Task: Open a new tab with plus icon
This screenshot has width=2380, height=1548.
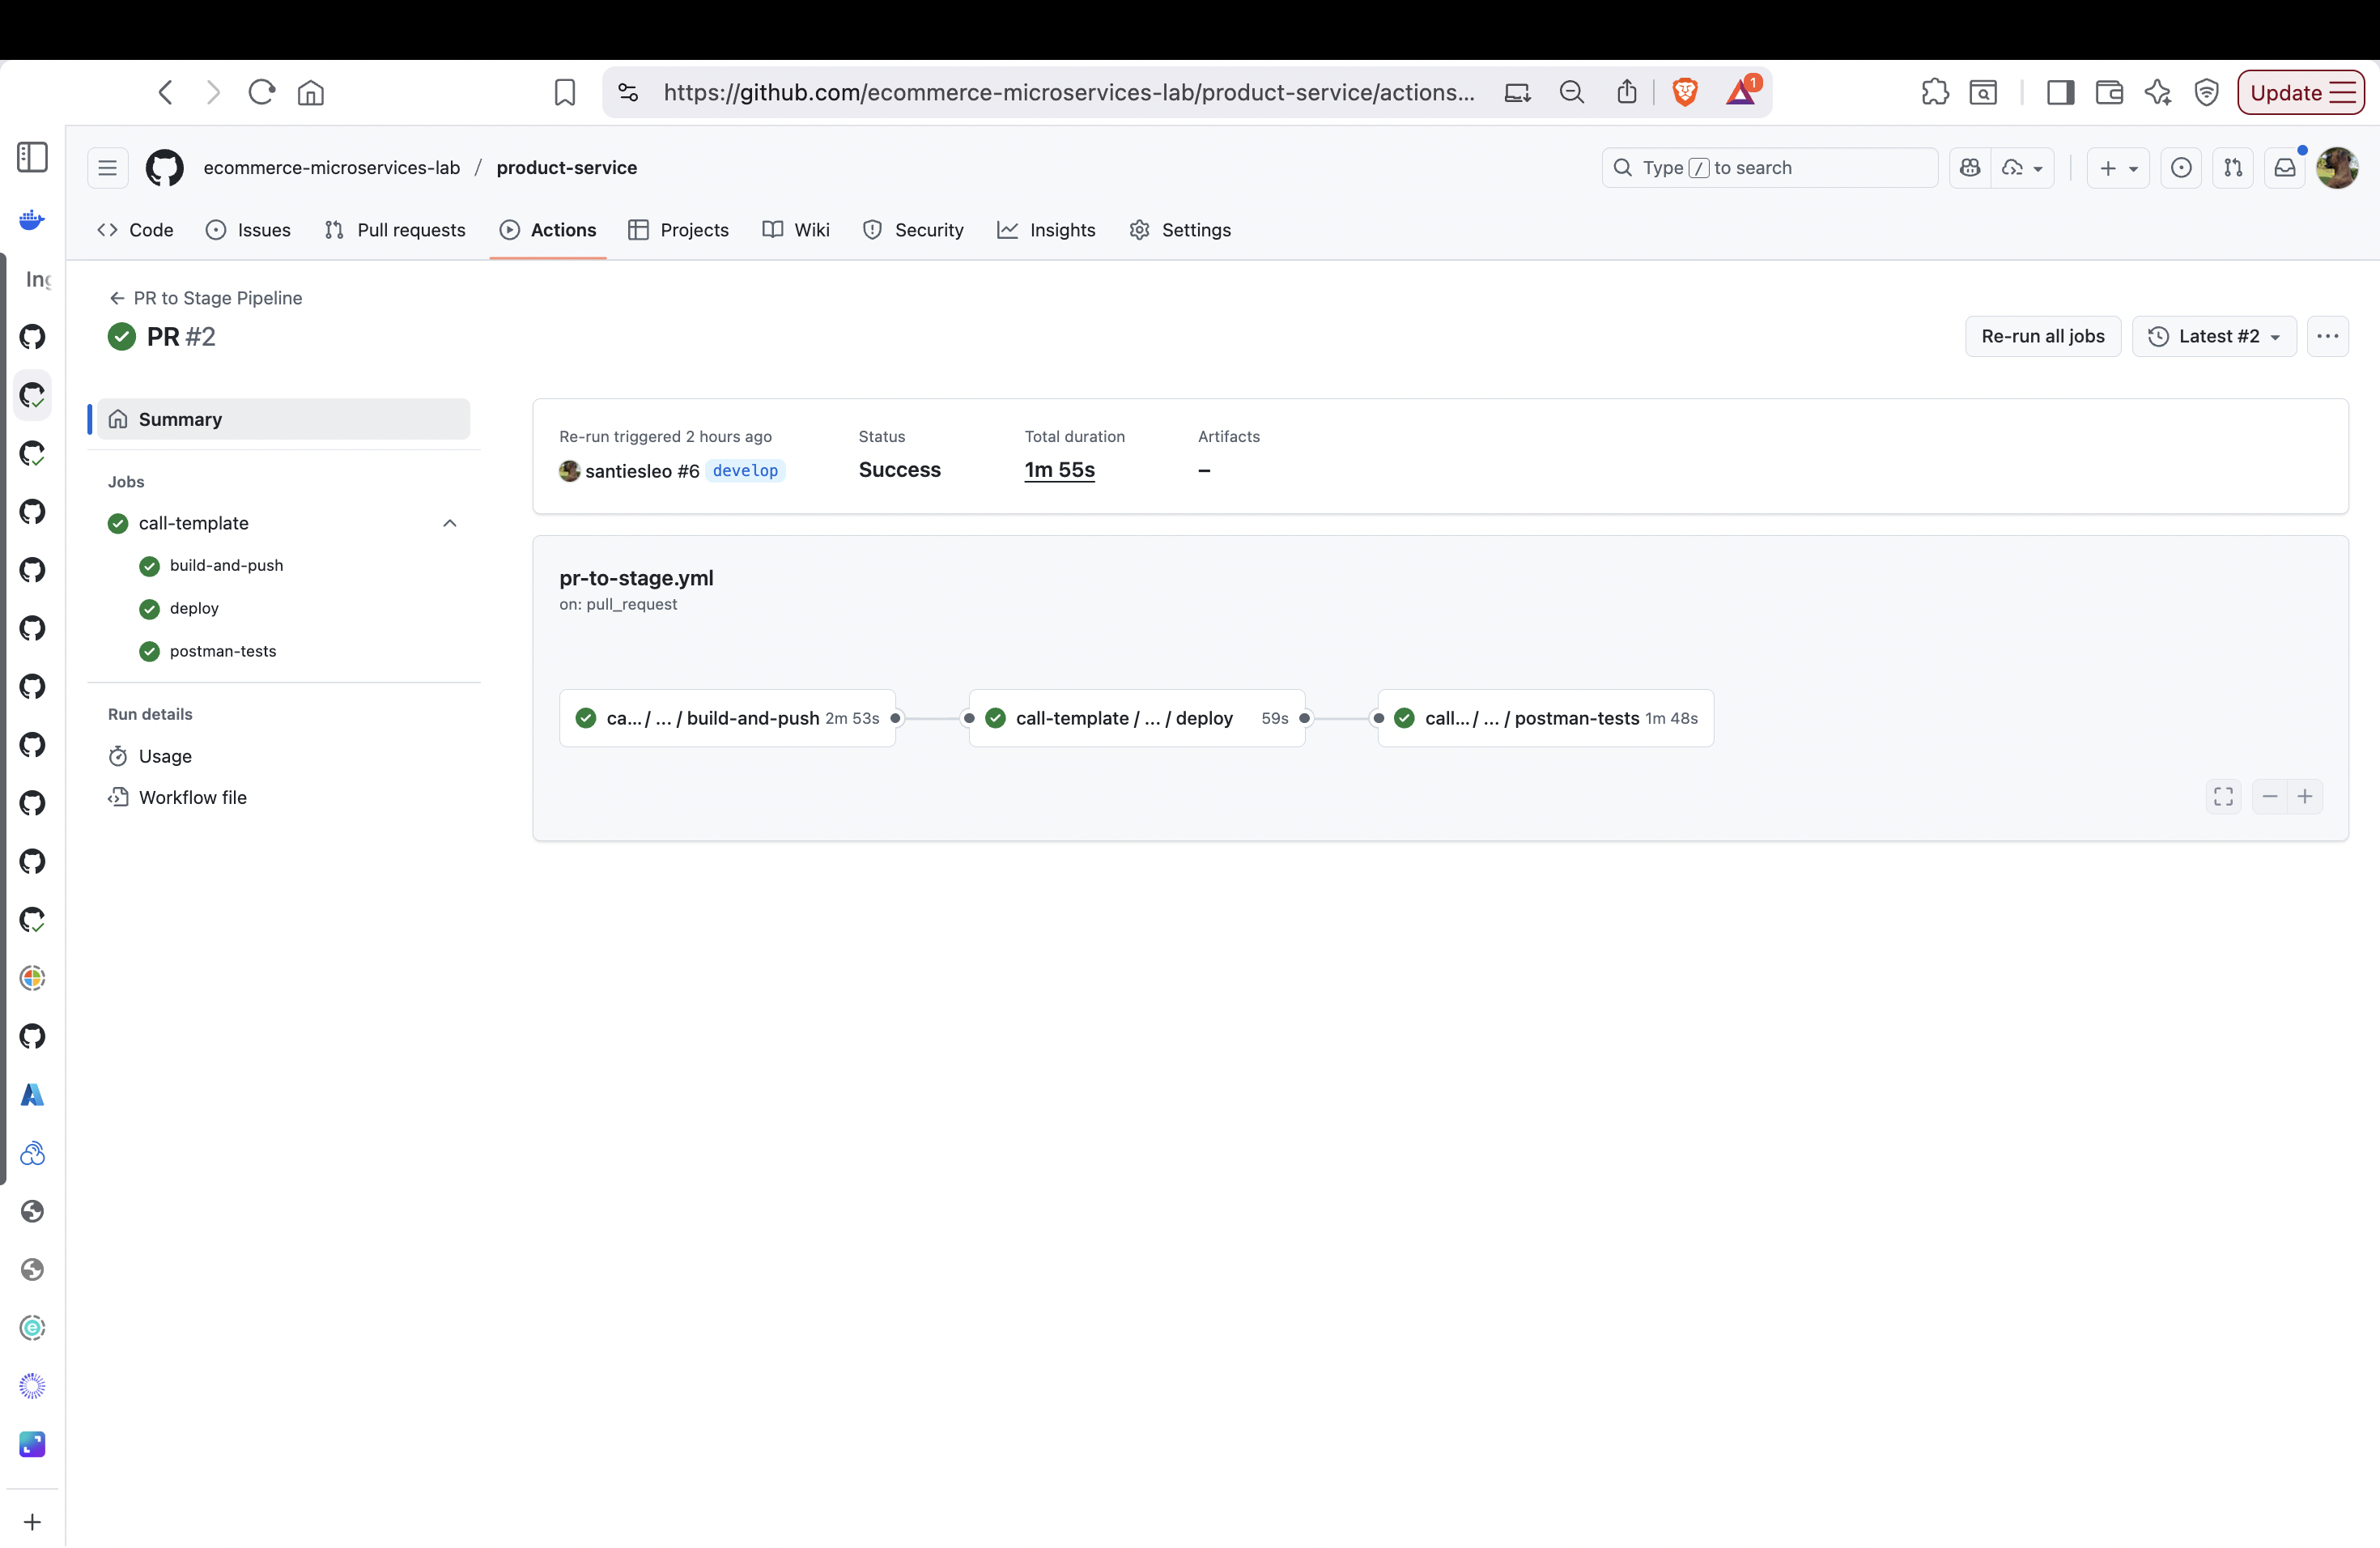Action: click(x=32, y=1522)
